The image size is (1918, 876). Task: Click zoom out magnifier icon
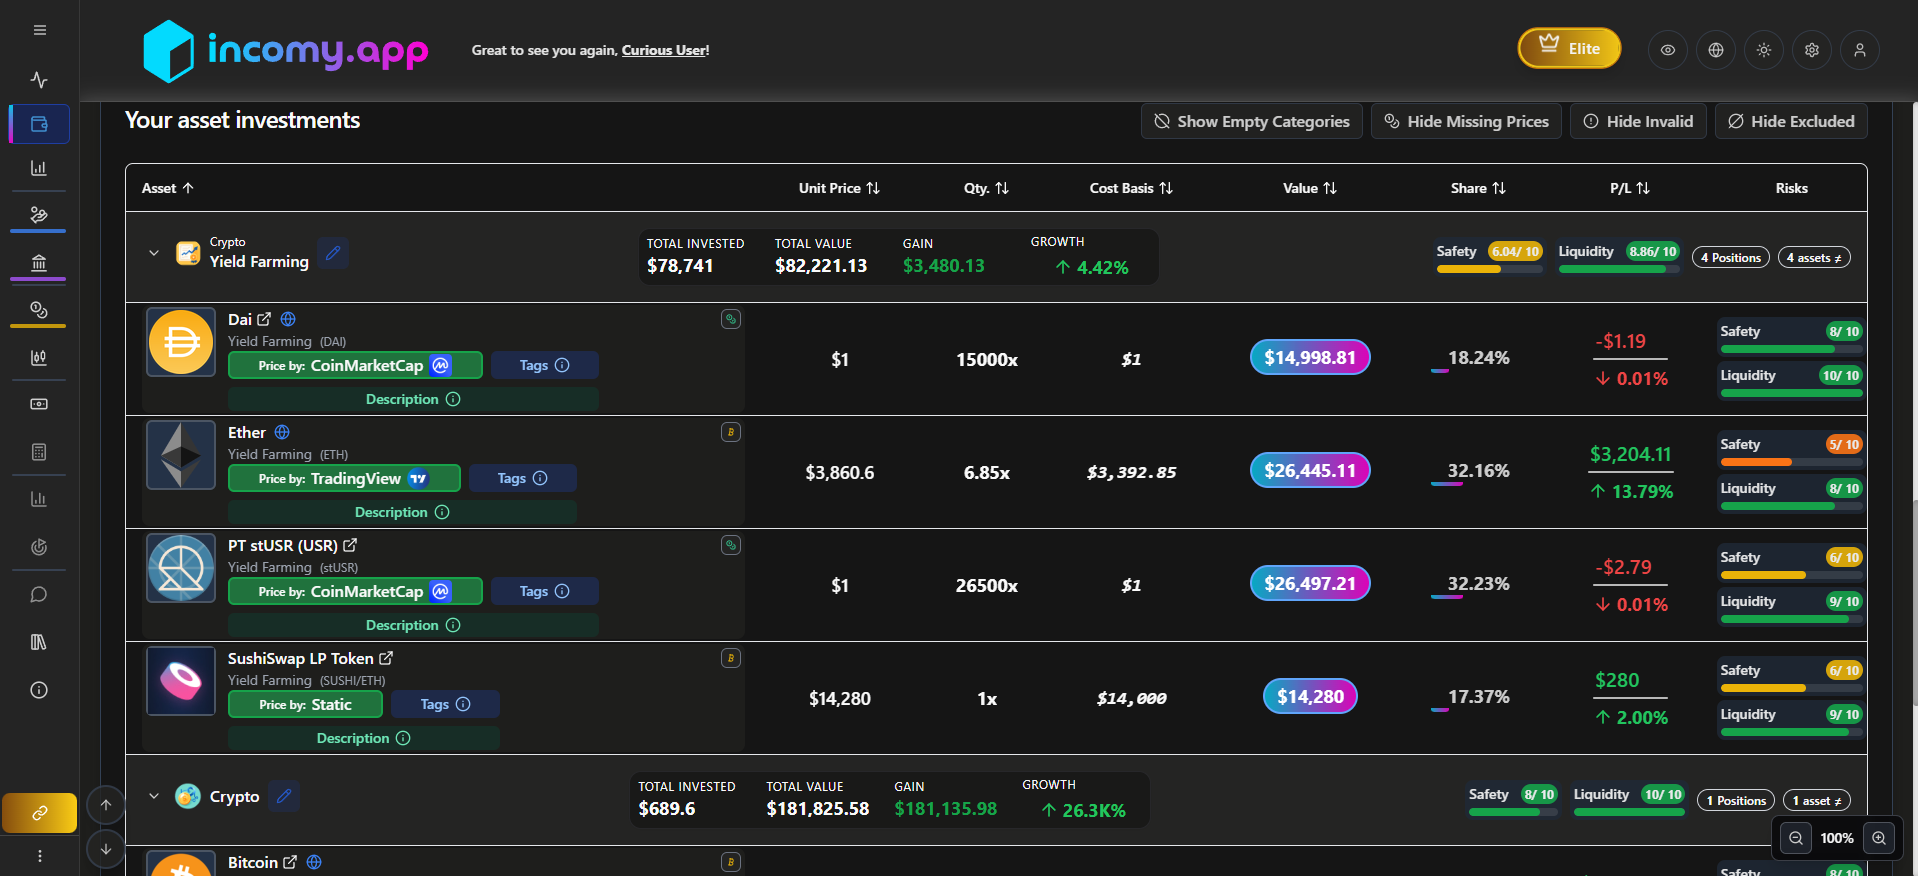coord(1796,838)
